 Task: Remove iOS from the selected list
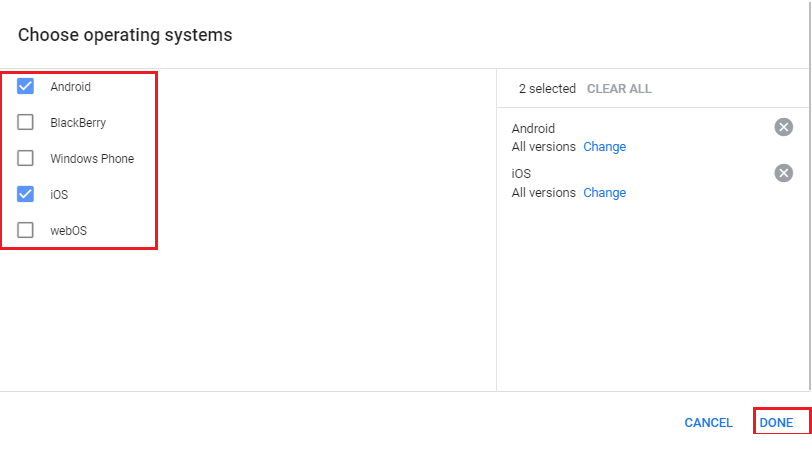pyautogui.click(x=784, y=173)
